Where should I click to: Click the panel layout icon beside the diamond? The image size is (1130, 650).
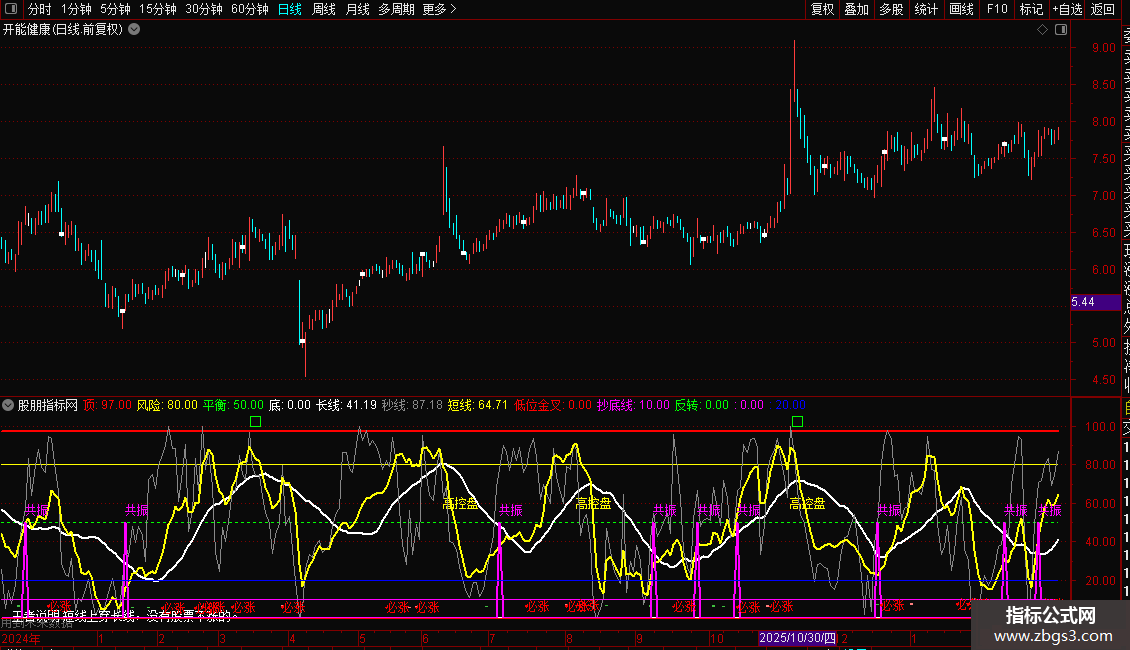coord(1059,29)
